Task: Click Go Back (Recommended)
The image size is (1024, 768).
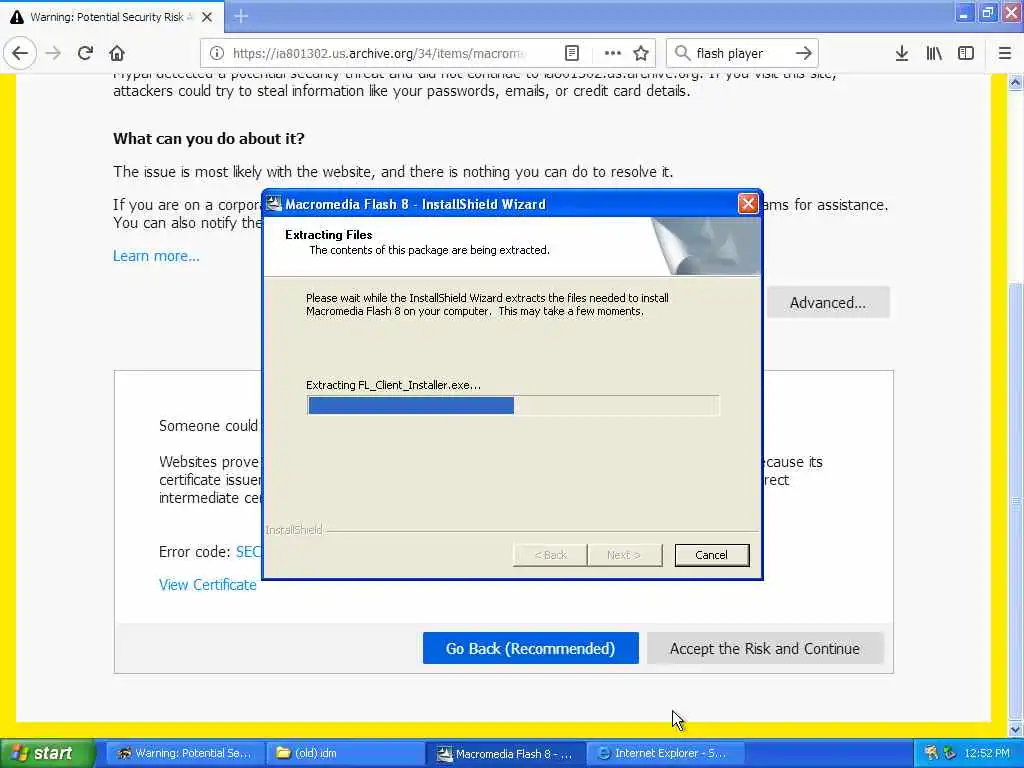Action: pyautogui.click(x=530, y=648)
